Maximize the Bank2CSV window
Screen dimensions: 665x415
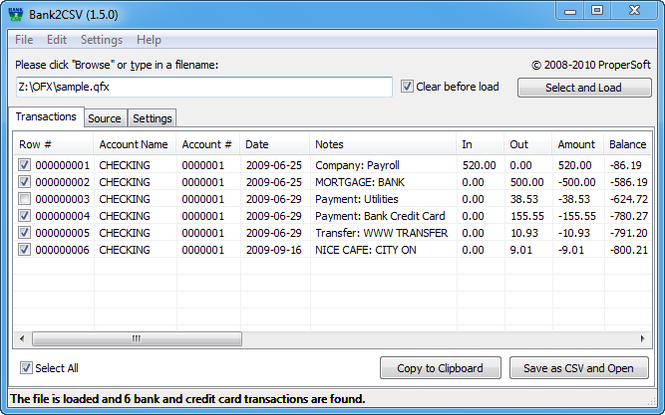point(597,11)
